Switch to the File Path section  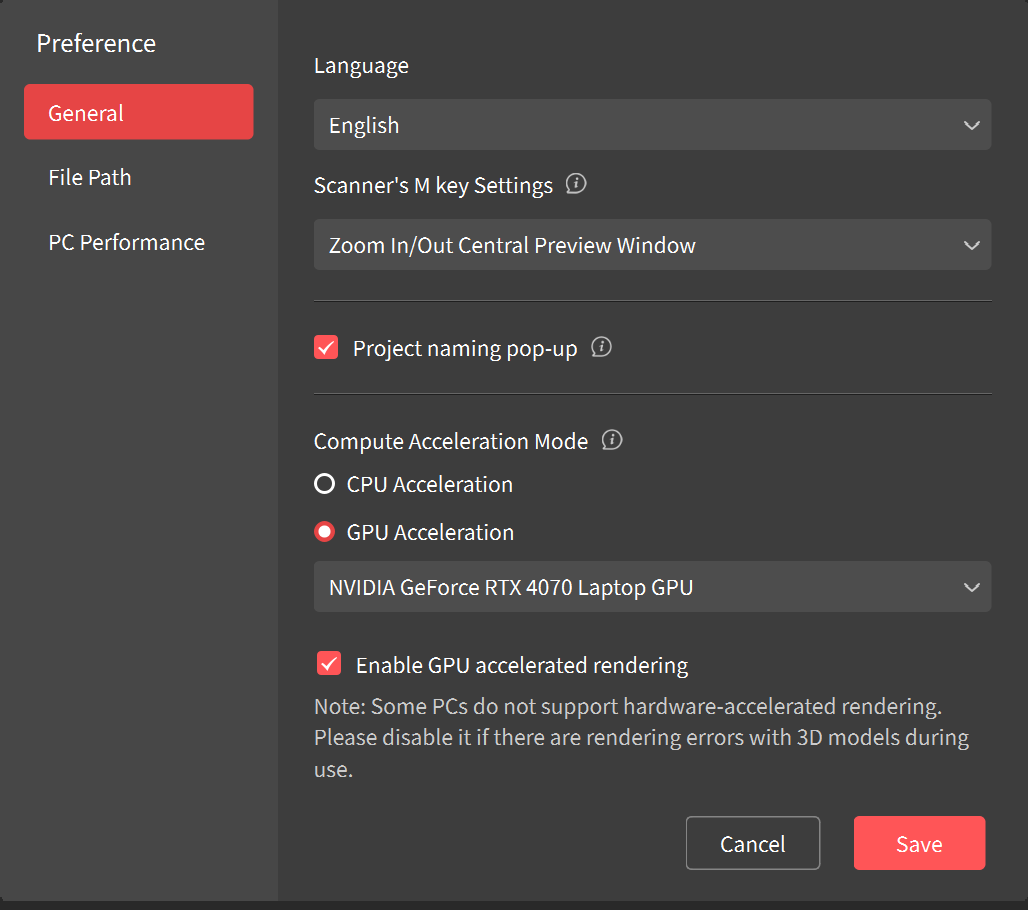click(x=90, y=177)
